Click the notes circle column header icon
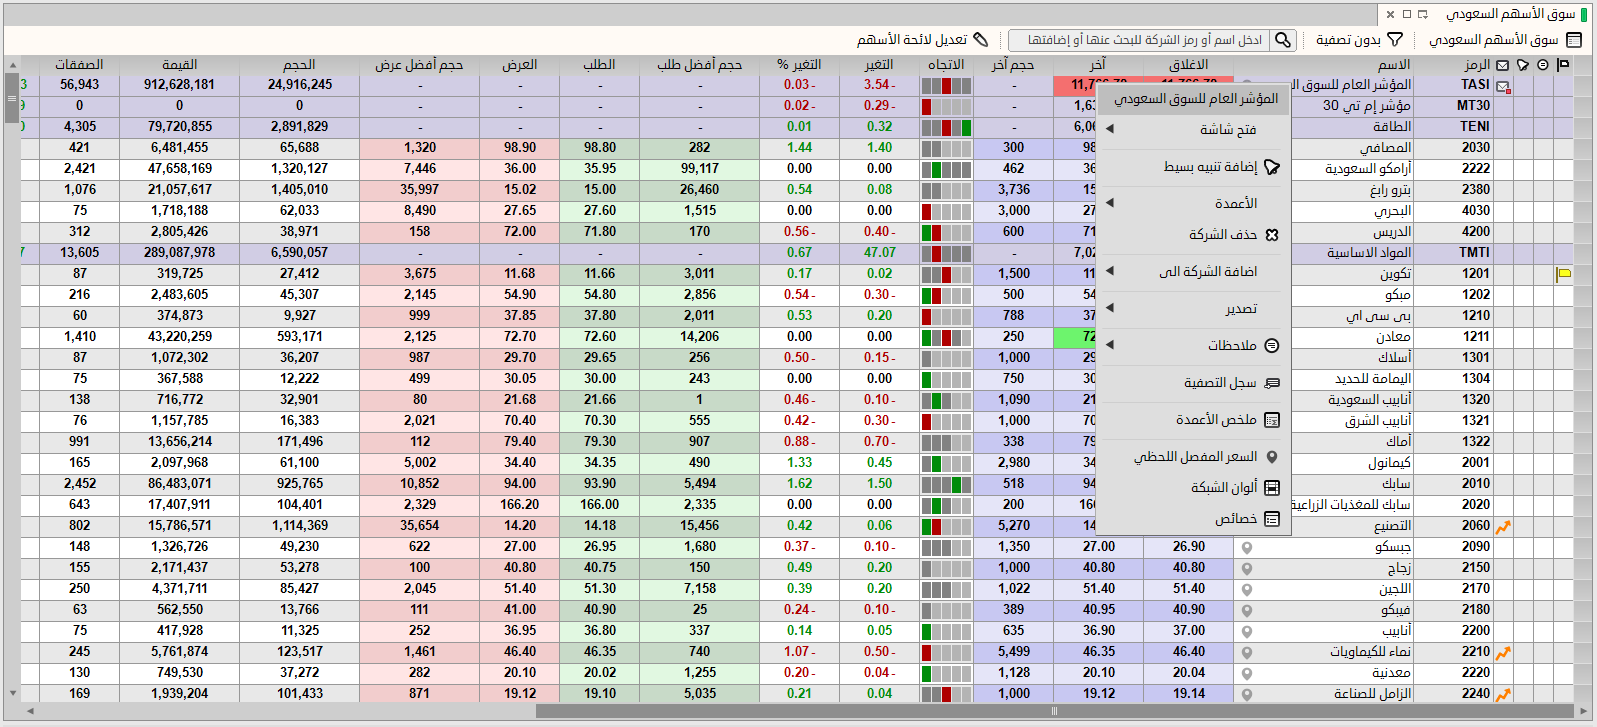 click(1543, 65)
